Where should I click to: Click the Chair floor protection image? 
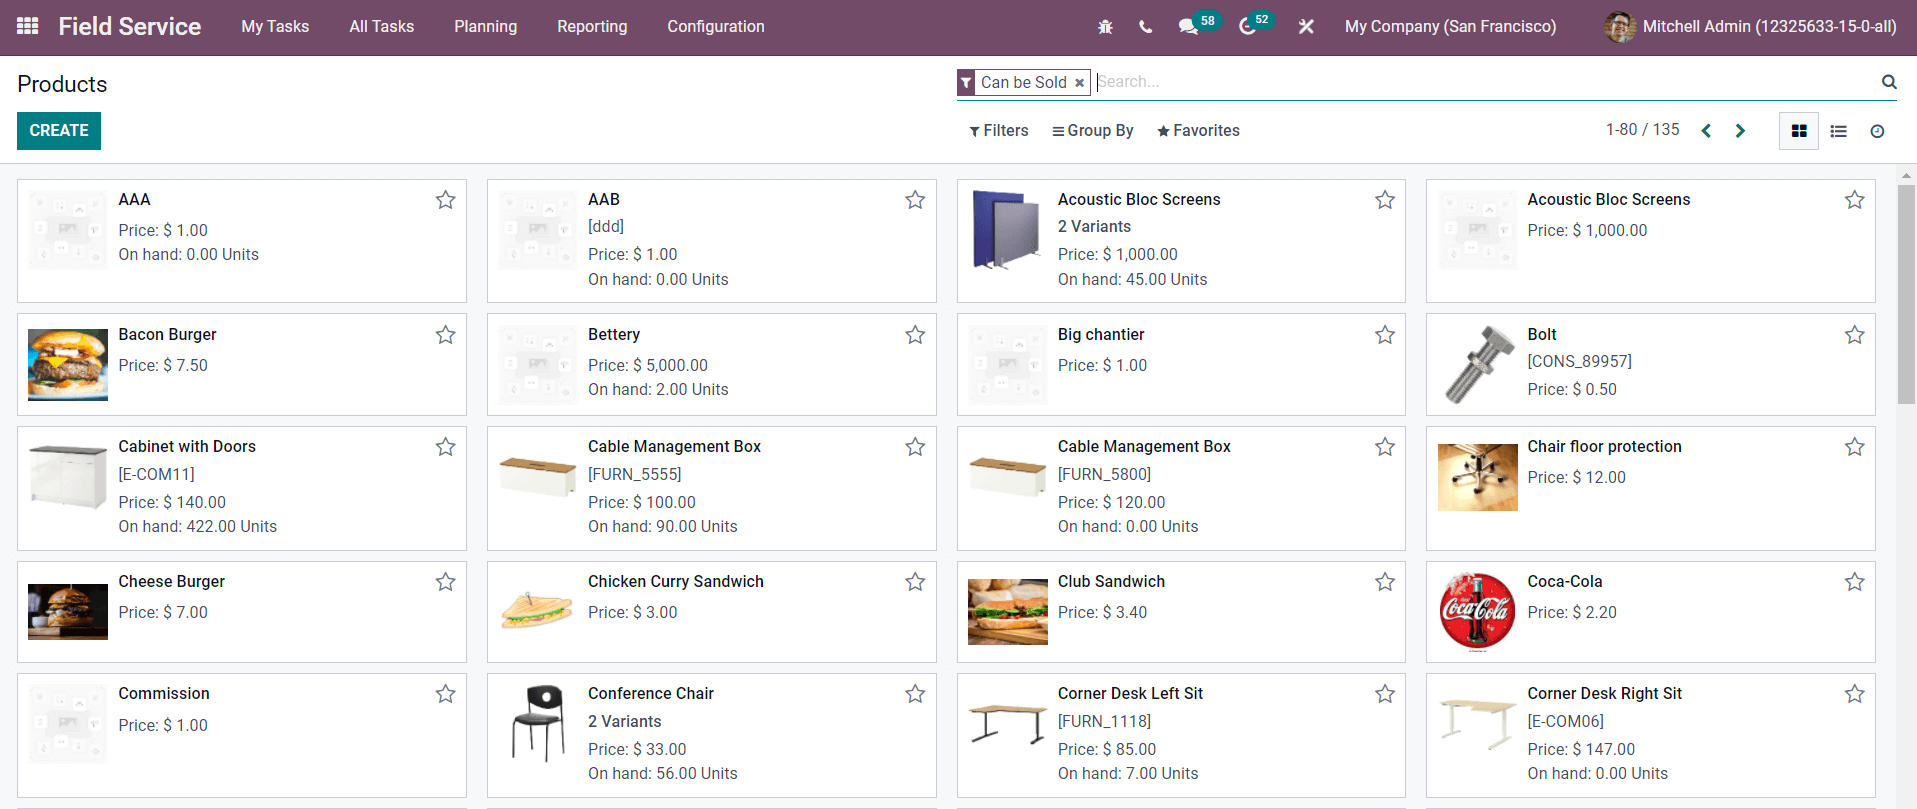[1477, 477]
